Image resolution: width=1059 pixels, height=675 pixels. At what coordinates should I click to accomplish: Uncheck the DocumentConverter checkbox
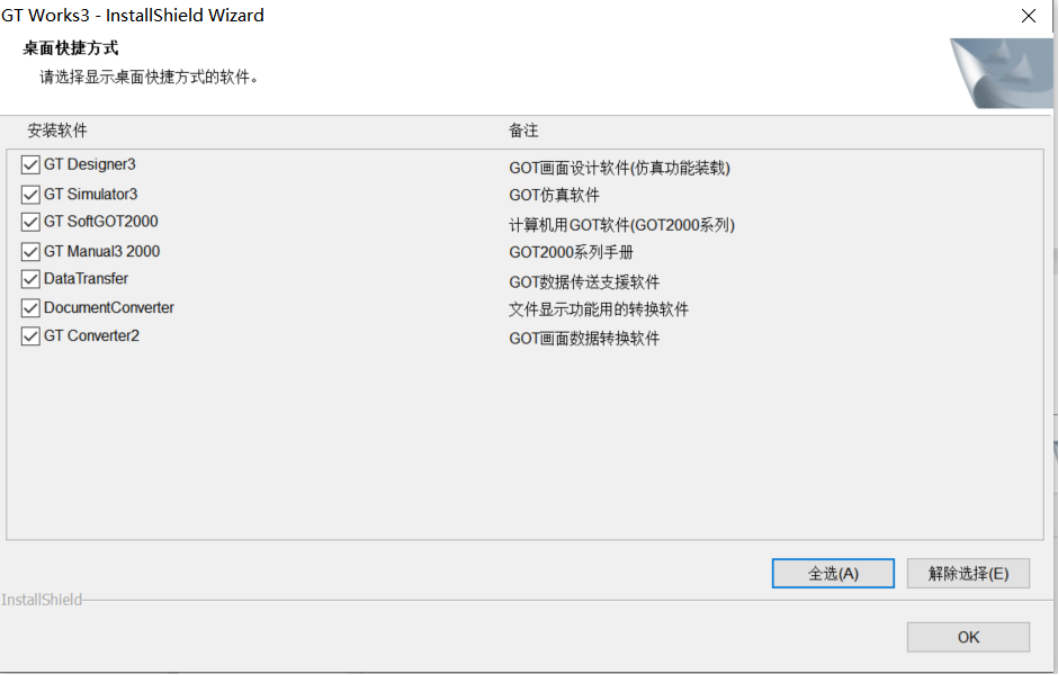30,308
